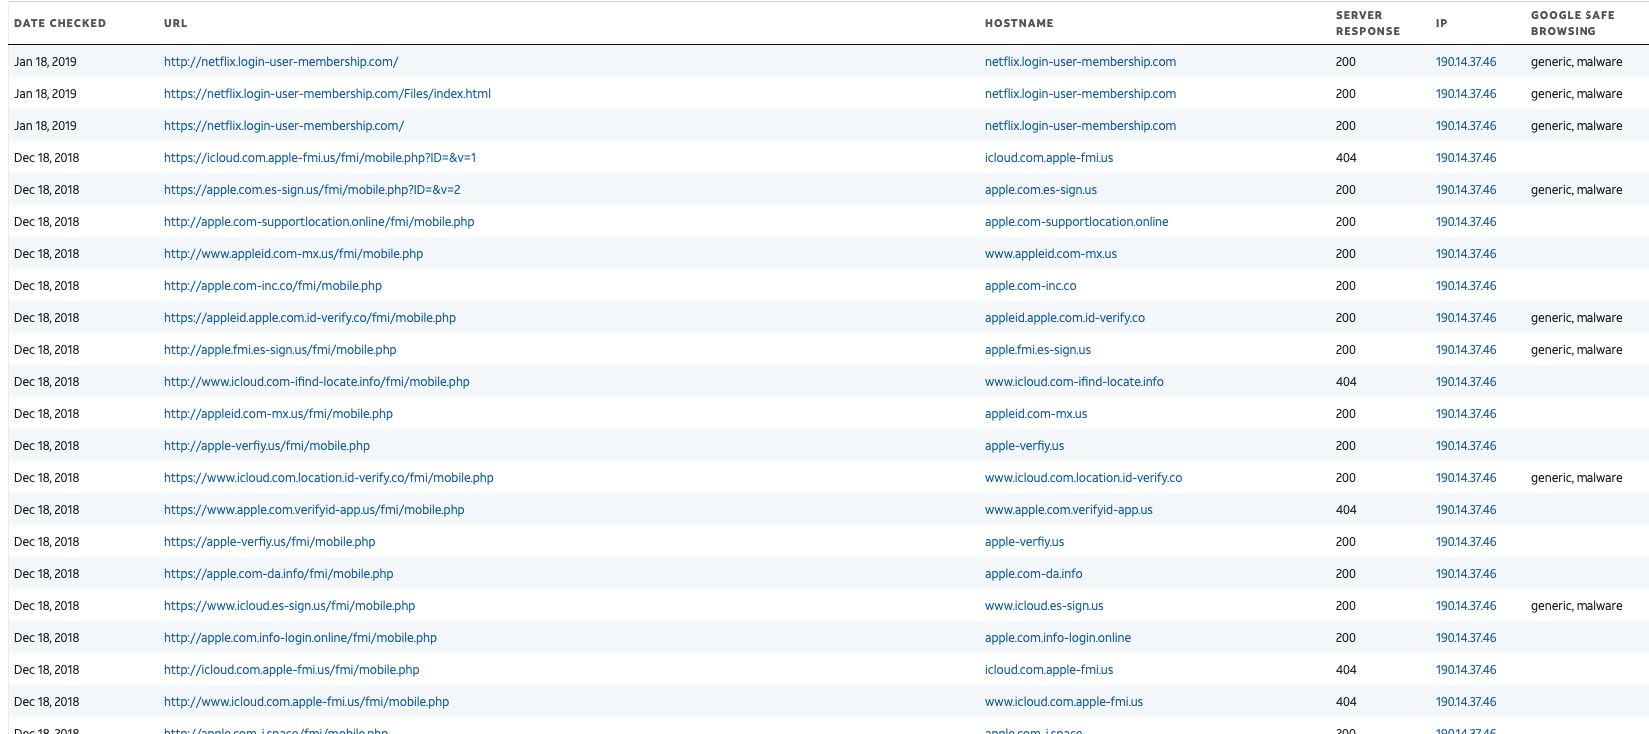Viewport: 1649px width, 734px height.
Task: Select hostname link www.icloud.com.apple-fmi.us
Action: tap(1064, 702)
